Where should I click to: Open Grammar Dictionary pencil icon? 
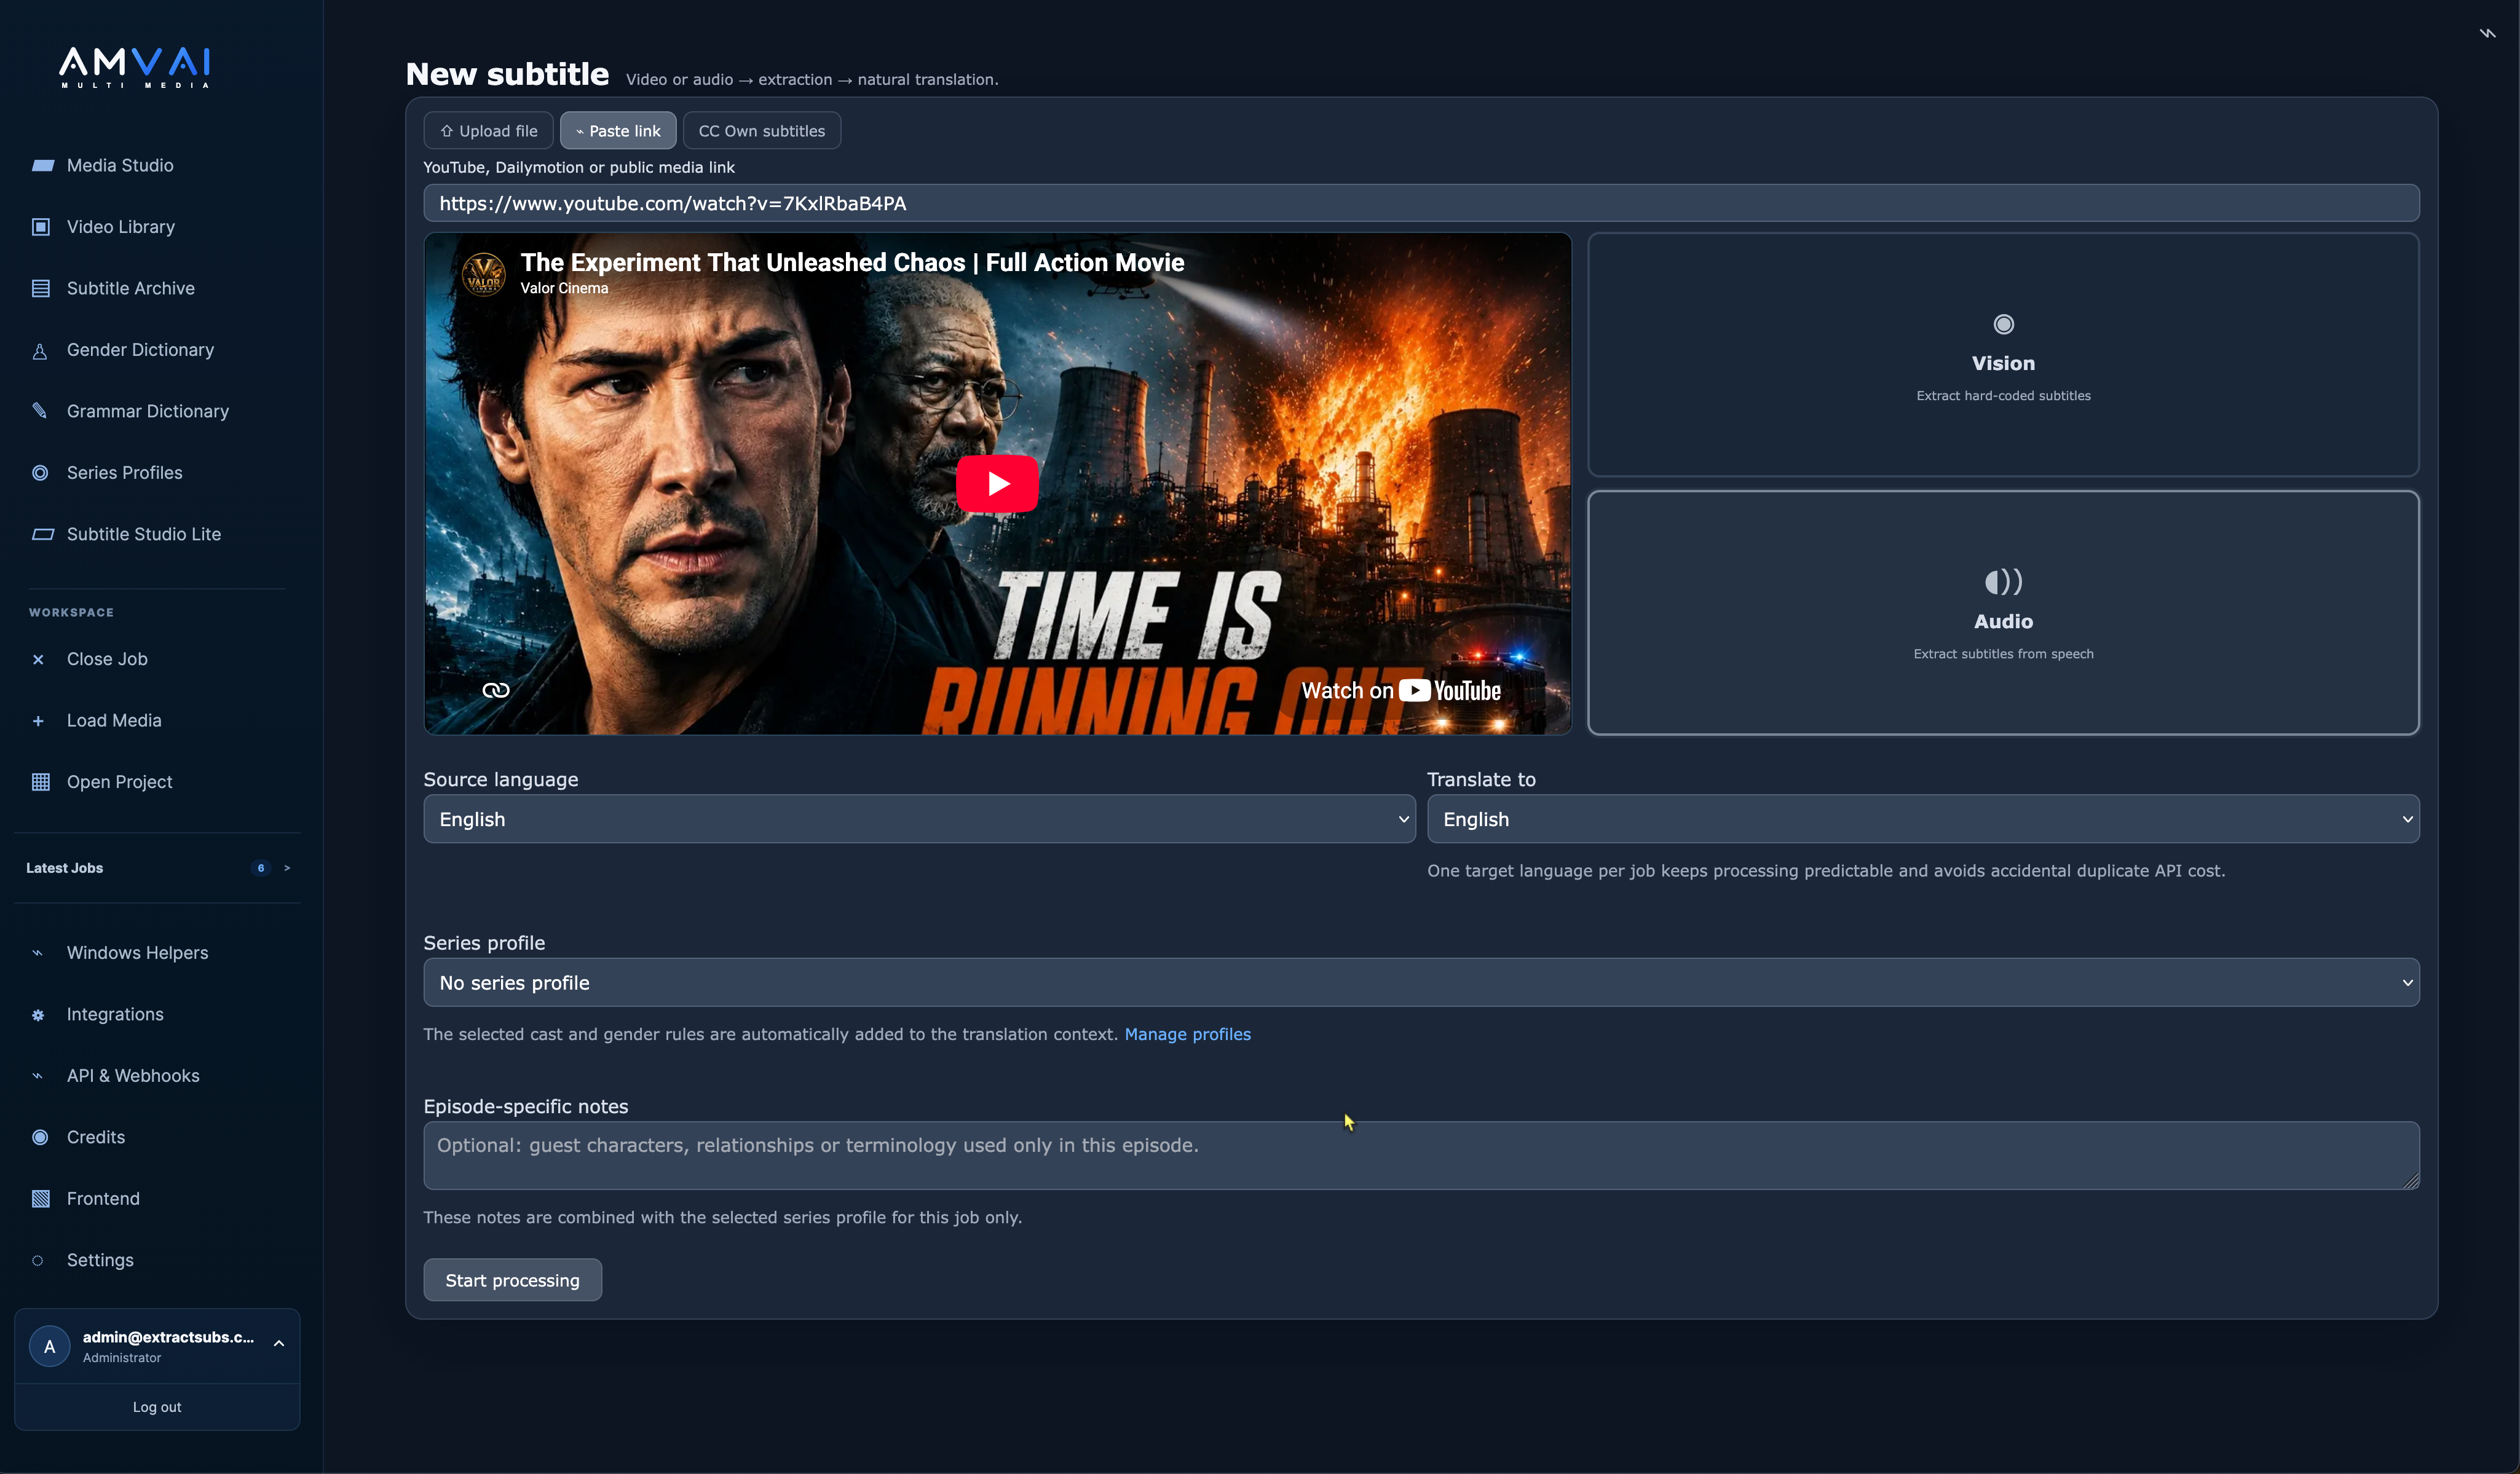[40, 411]
